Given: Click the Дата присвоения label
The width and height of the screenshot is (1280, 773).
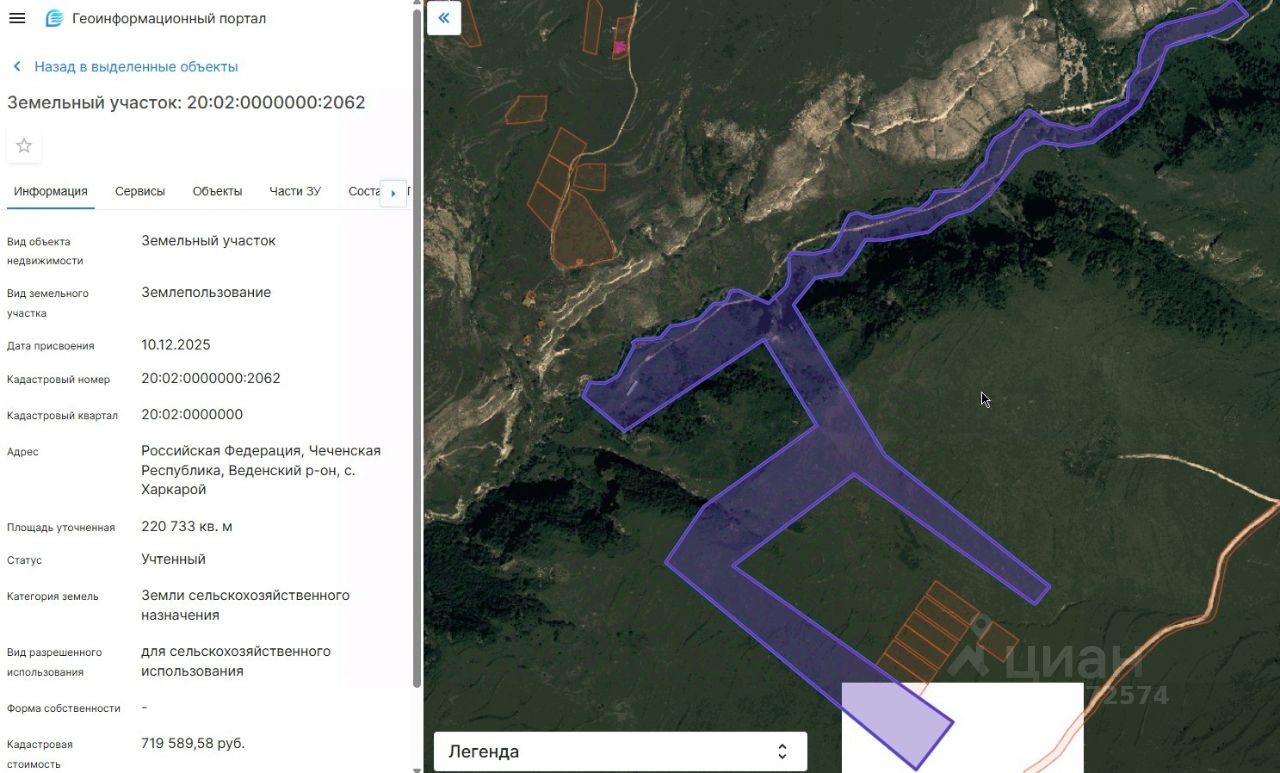Looking at the screenshot, I should (51, 346).
